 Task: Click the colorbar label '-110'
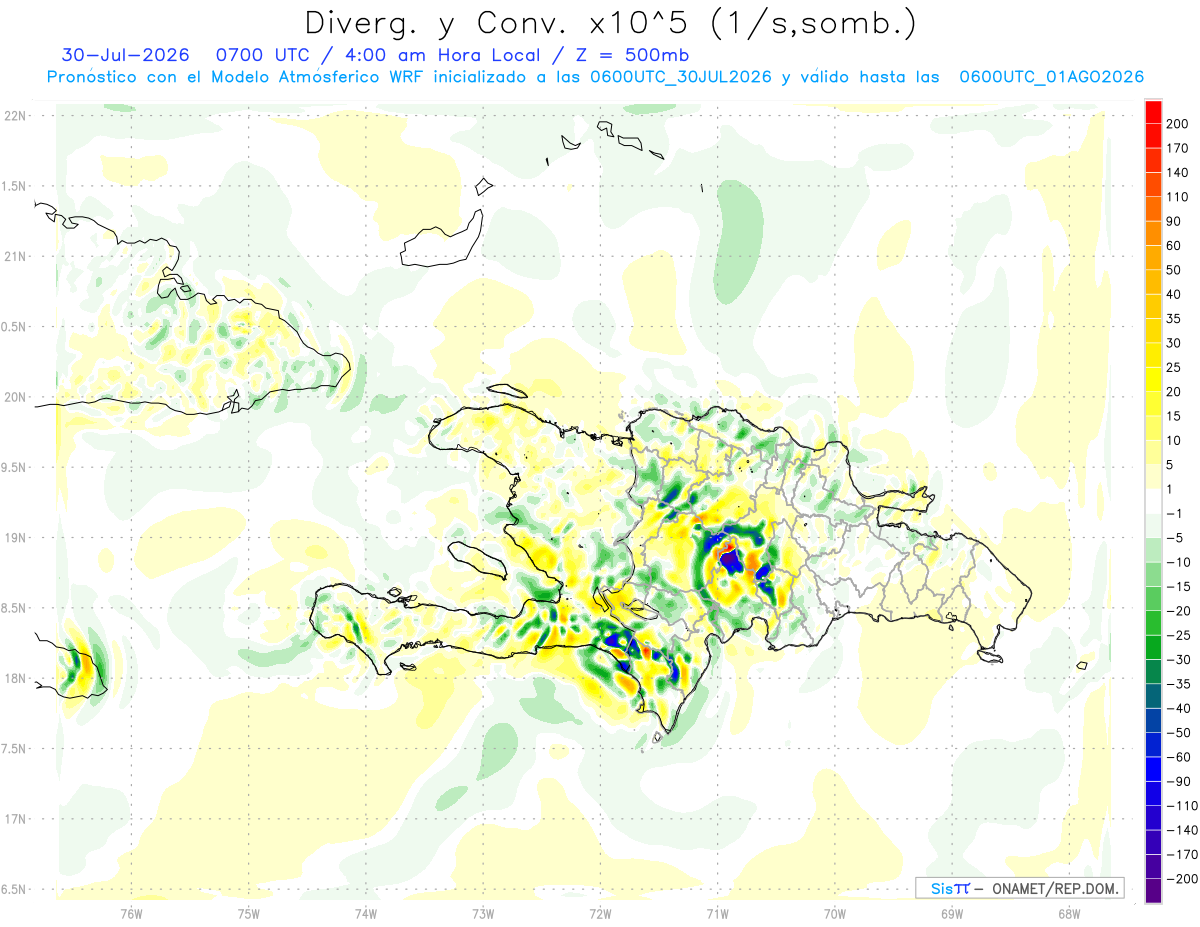1183,806
